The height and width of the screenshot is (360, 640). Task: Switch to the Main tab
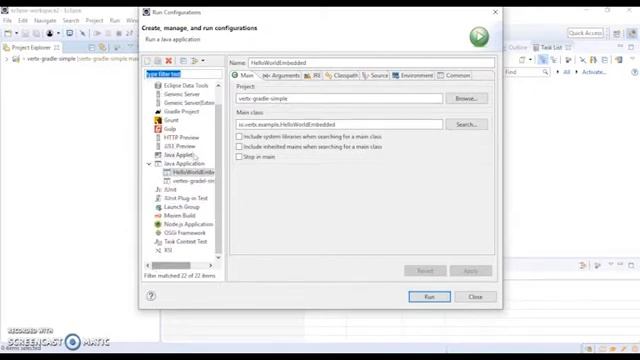[243, 76]
